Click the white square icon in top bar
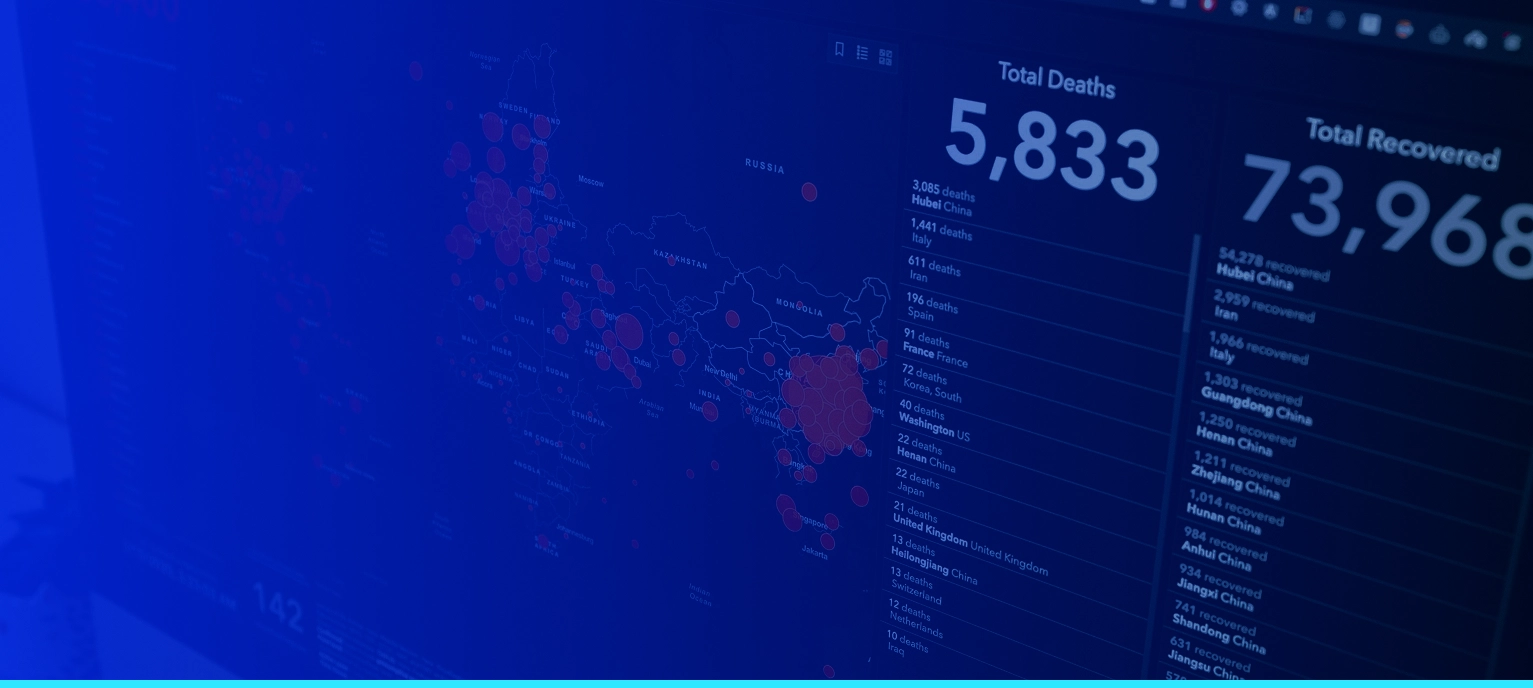Screen dimensions: 1533x688 click(x=1368, y=25)
